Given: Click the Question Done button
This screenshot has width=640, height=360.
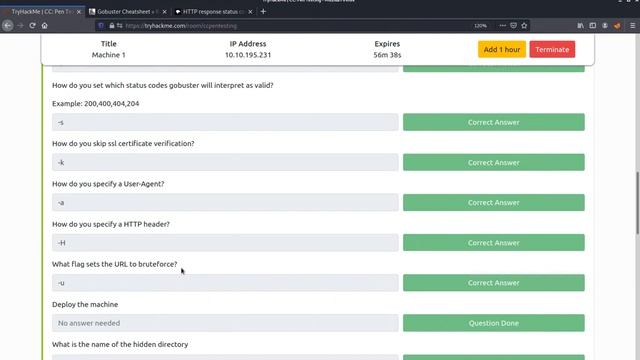Looking at the screenshot, I should (x=493, y=323).
